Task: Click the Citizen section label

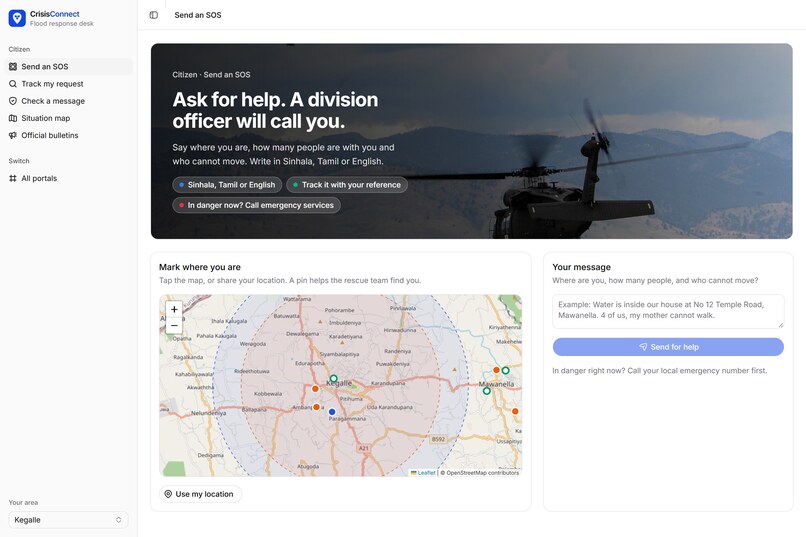Action: coord(19,49)
